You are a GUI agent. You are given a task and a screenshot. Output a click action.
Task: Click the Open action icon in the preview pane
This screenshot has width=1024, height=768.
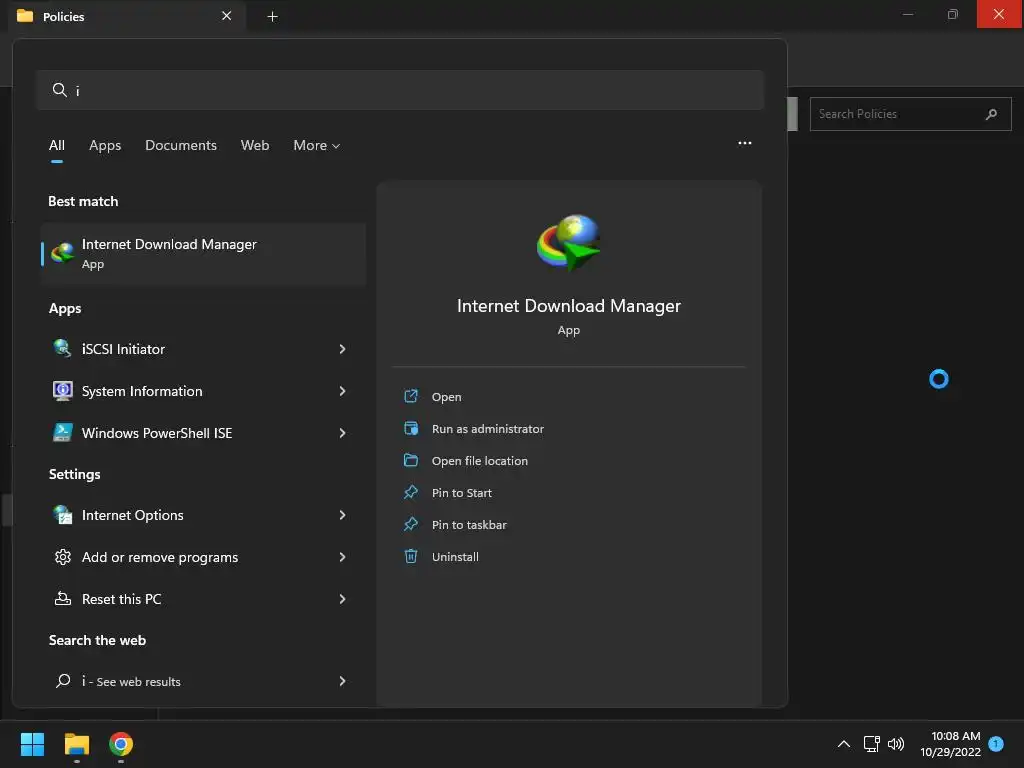pos(411,396)
